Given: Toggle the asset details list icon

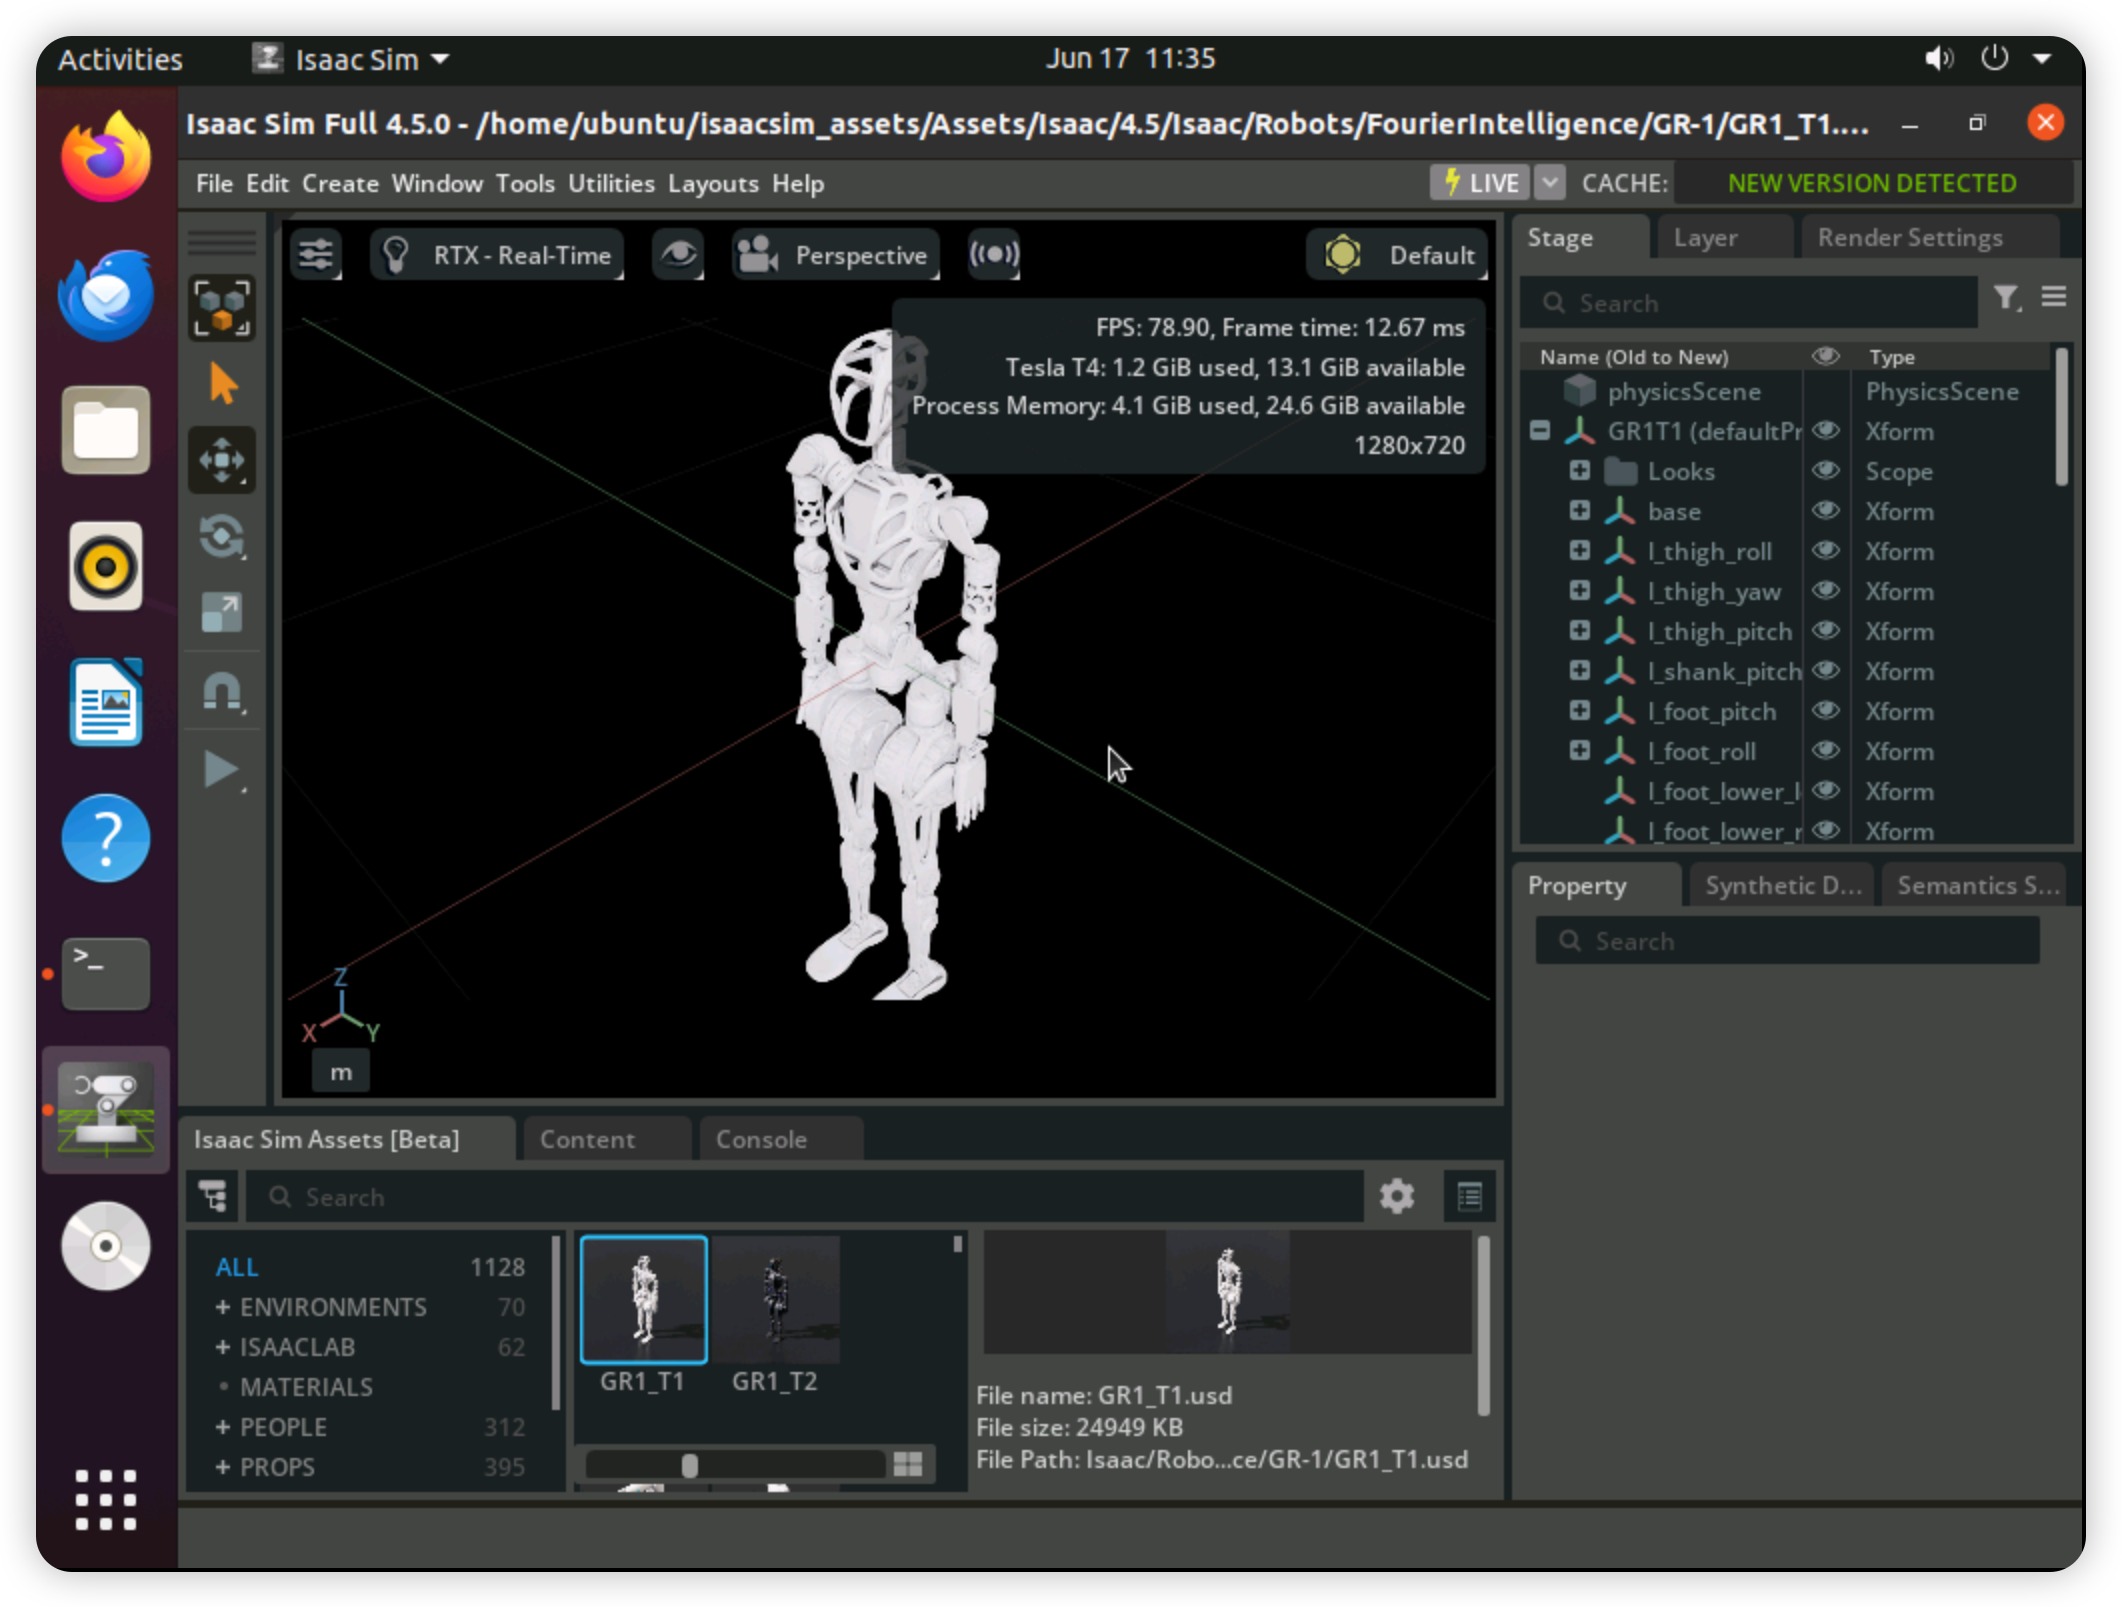Looking at the screenshot, I should (1469, 1196).
